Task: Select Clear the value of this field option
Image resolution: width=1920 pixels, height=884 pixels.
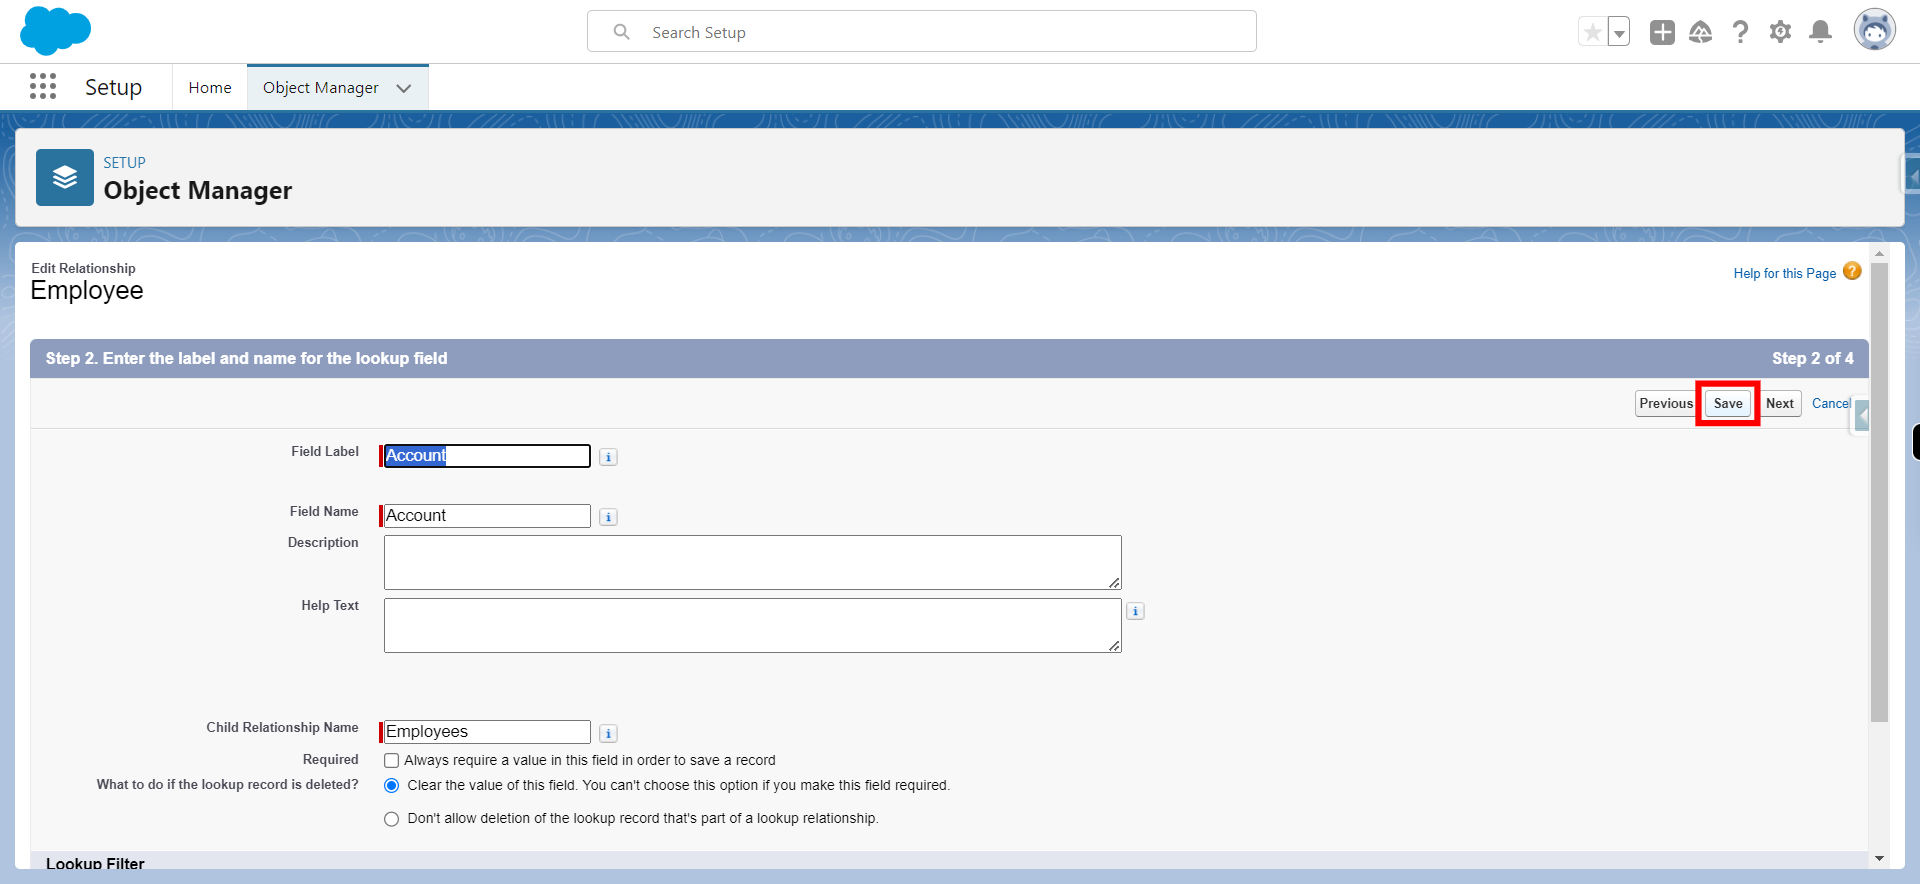Action: click(x=392, y=786)
